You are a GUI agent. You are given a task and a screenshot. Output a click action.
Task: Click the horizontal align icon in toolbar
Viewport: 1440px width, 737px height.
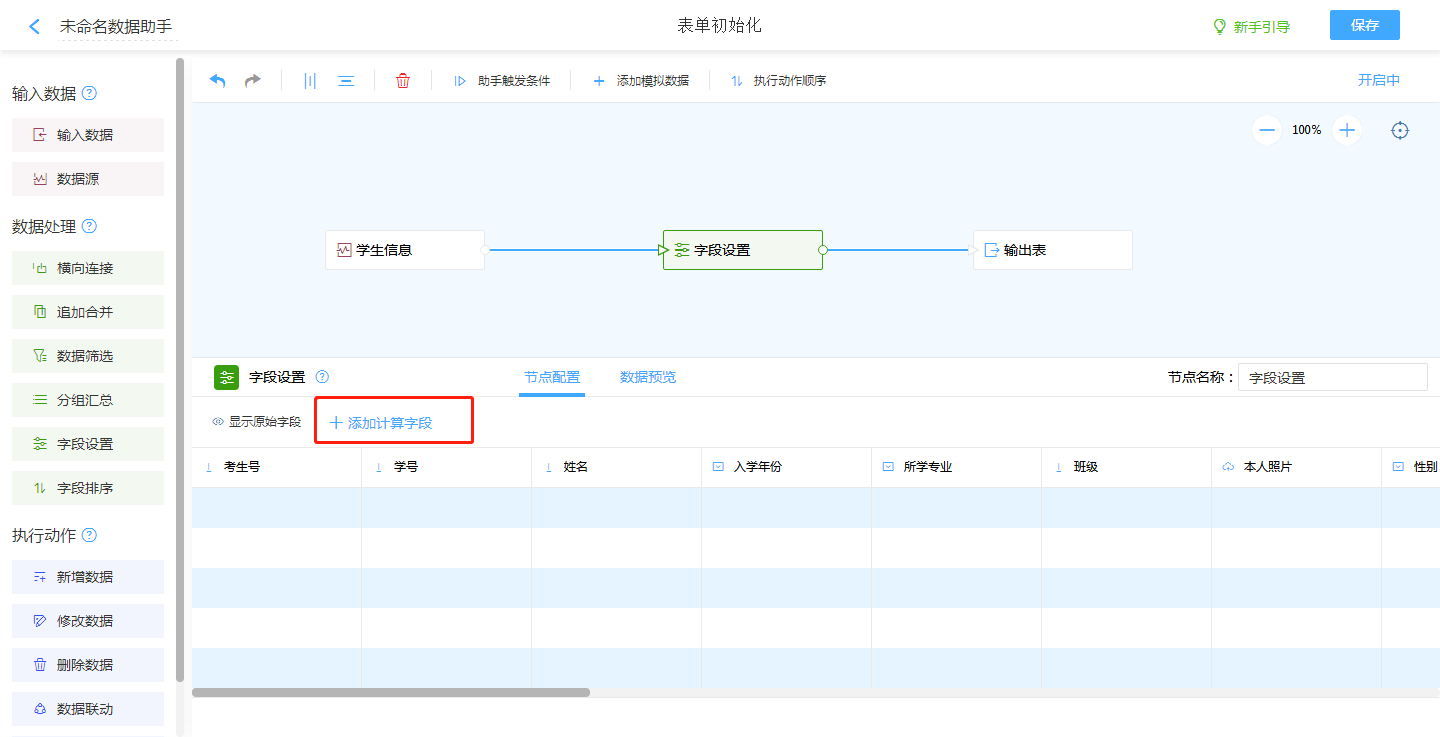[x=346, y=81]
